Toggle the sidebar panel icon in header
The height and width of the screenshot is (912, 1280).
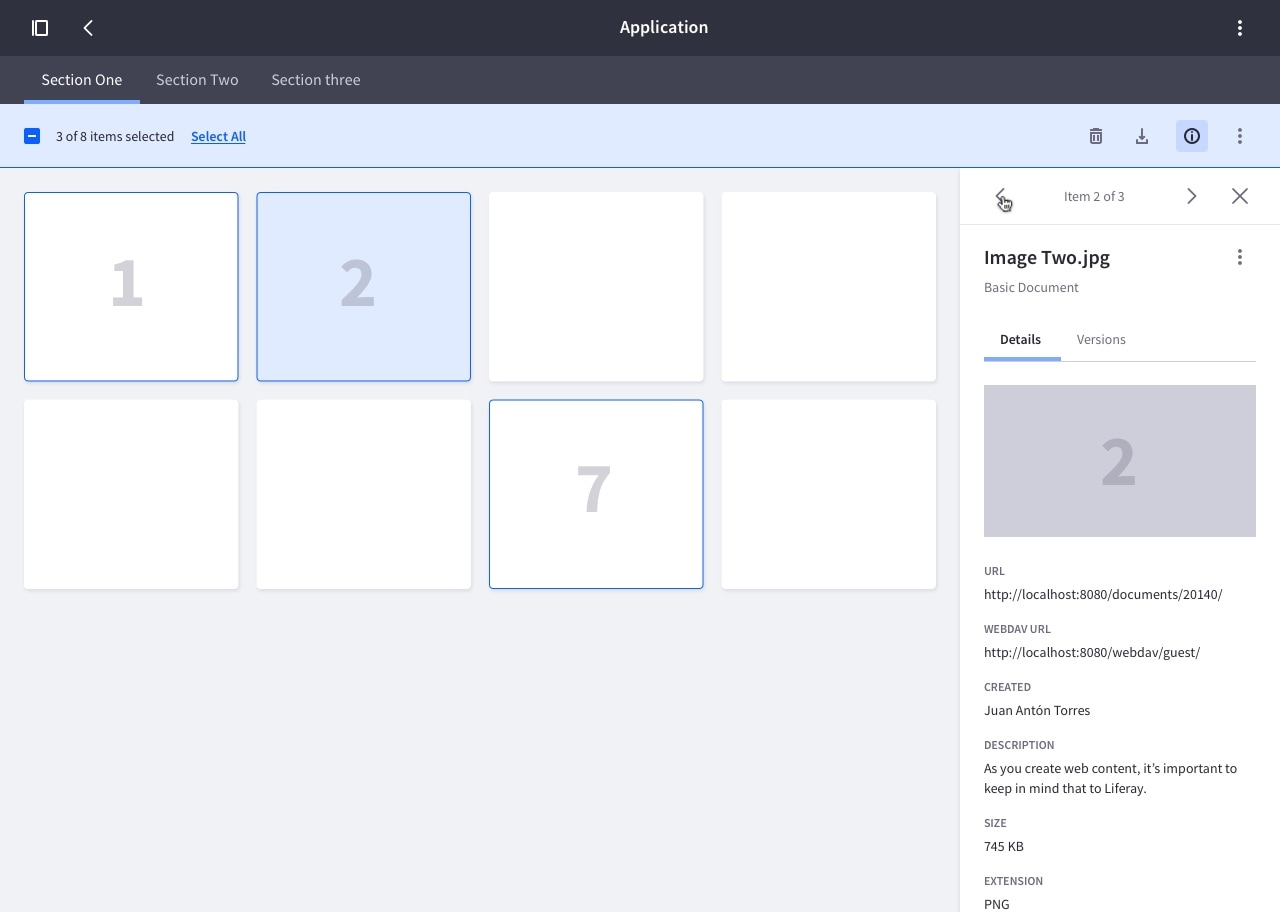pyautogui.click(x=40, y=28)
